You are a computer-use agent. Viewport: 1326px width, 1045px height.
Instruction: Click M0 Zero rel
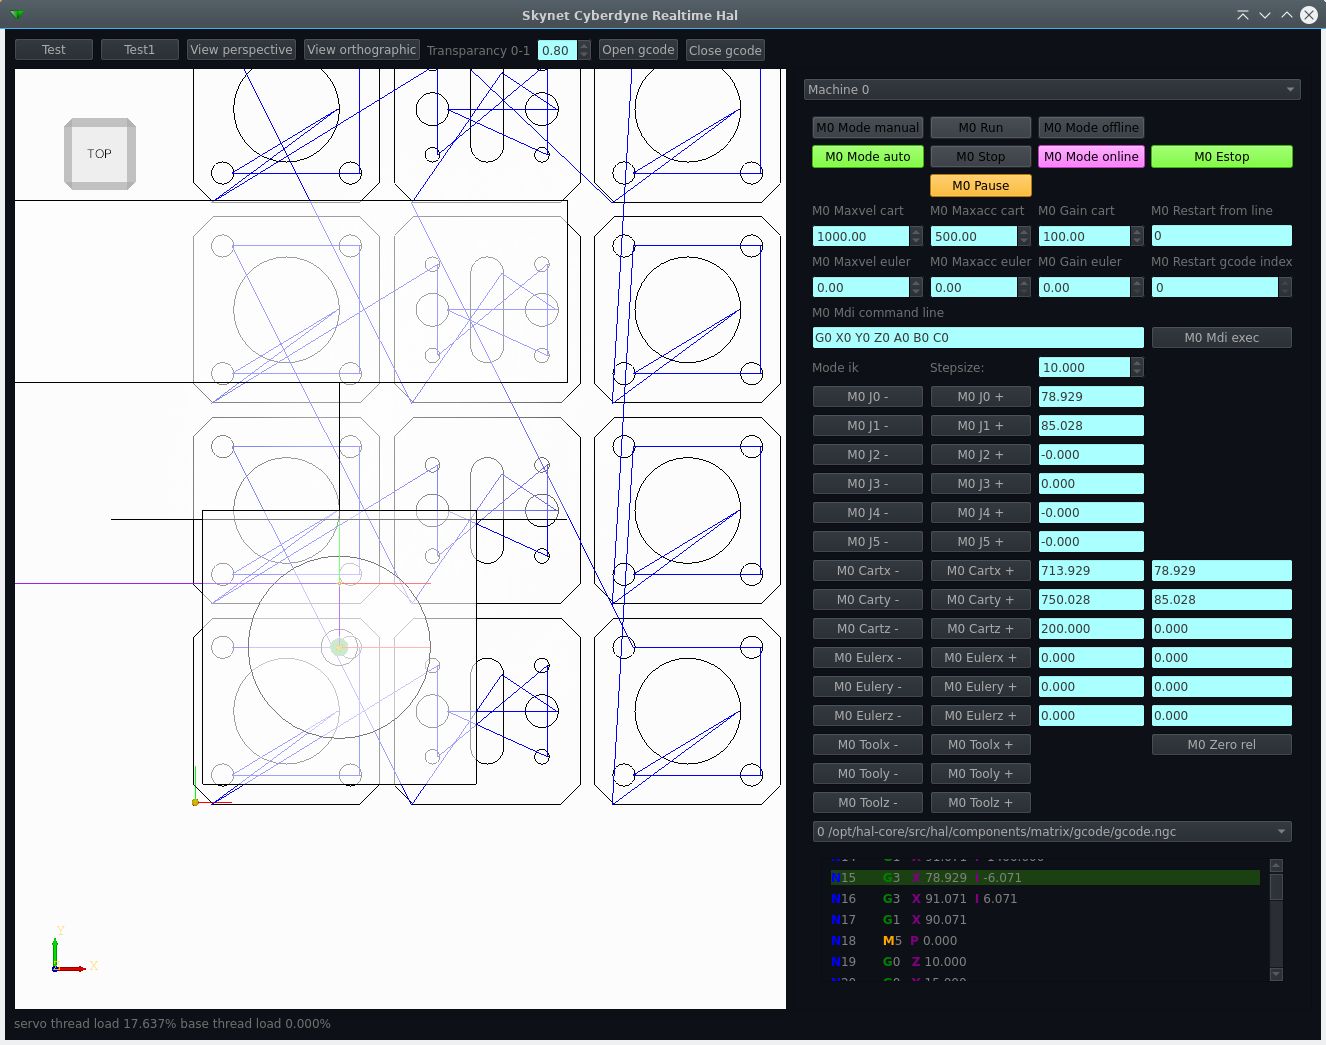pos(1221,744)
